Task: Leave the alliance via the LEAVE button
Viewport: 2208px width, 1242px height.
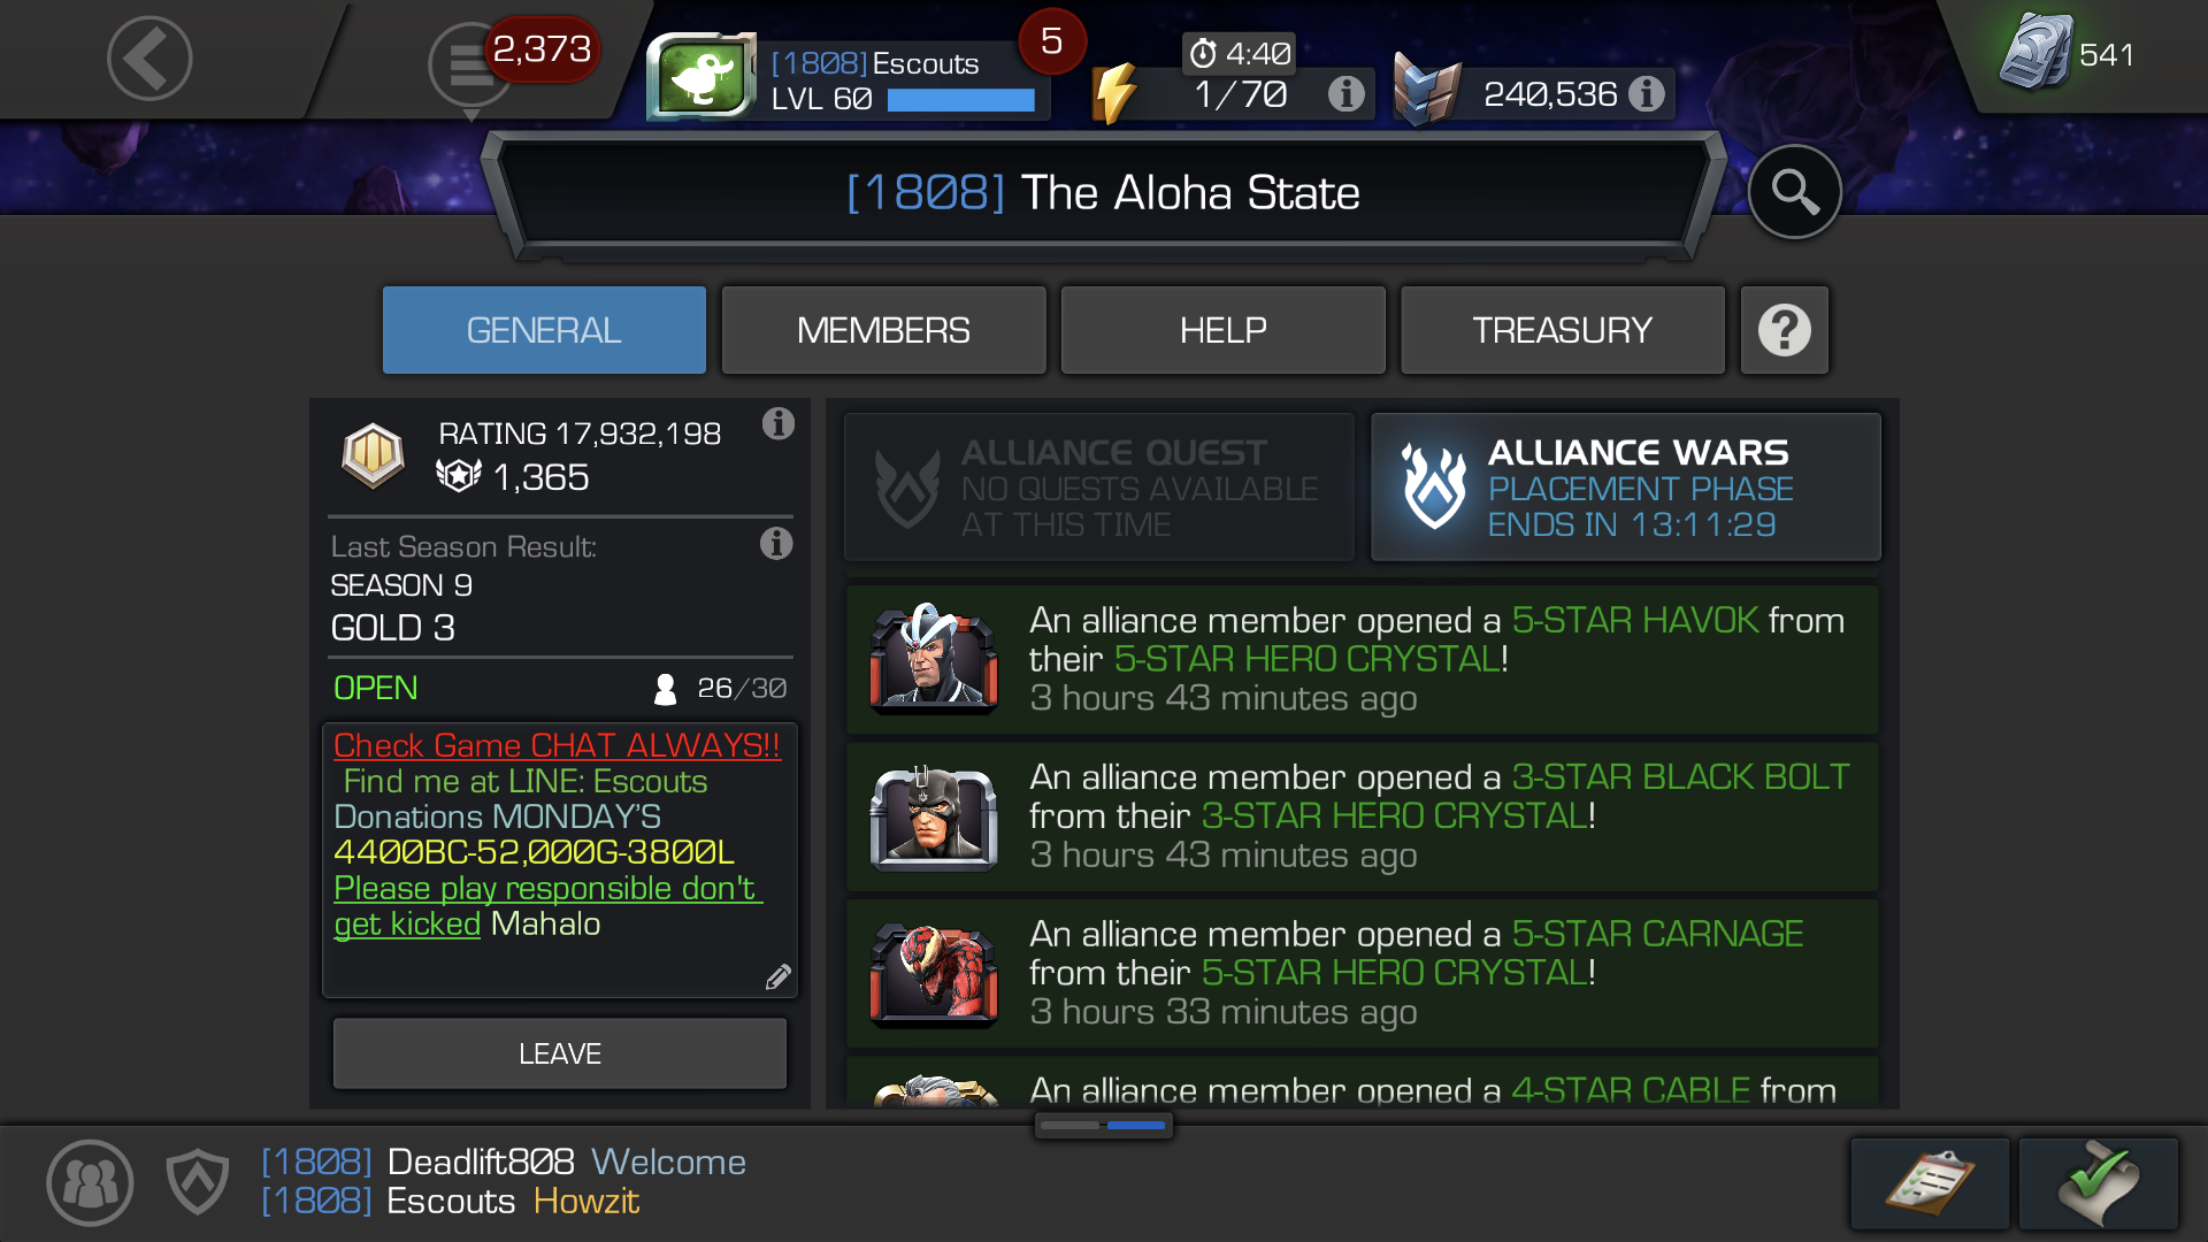Action: tap(560, 1053)
